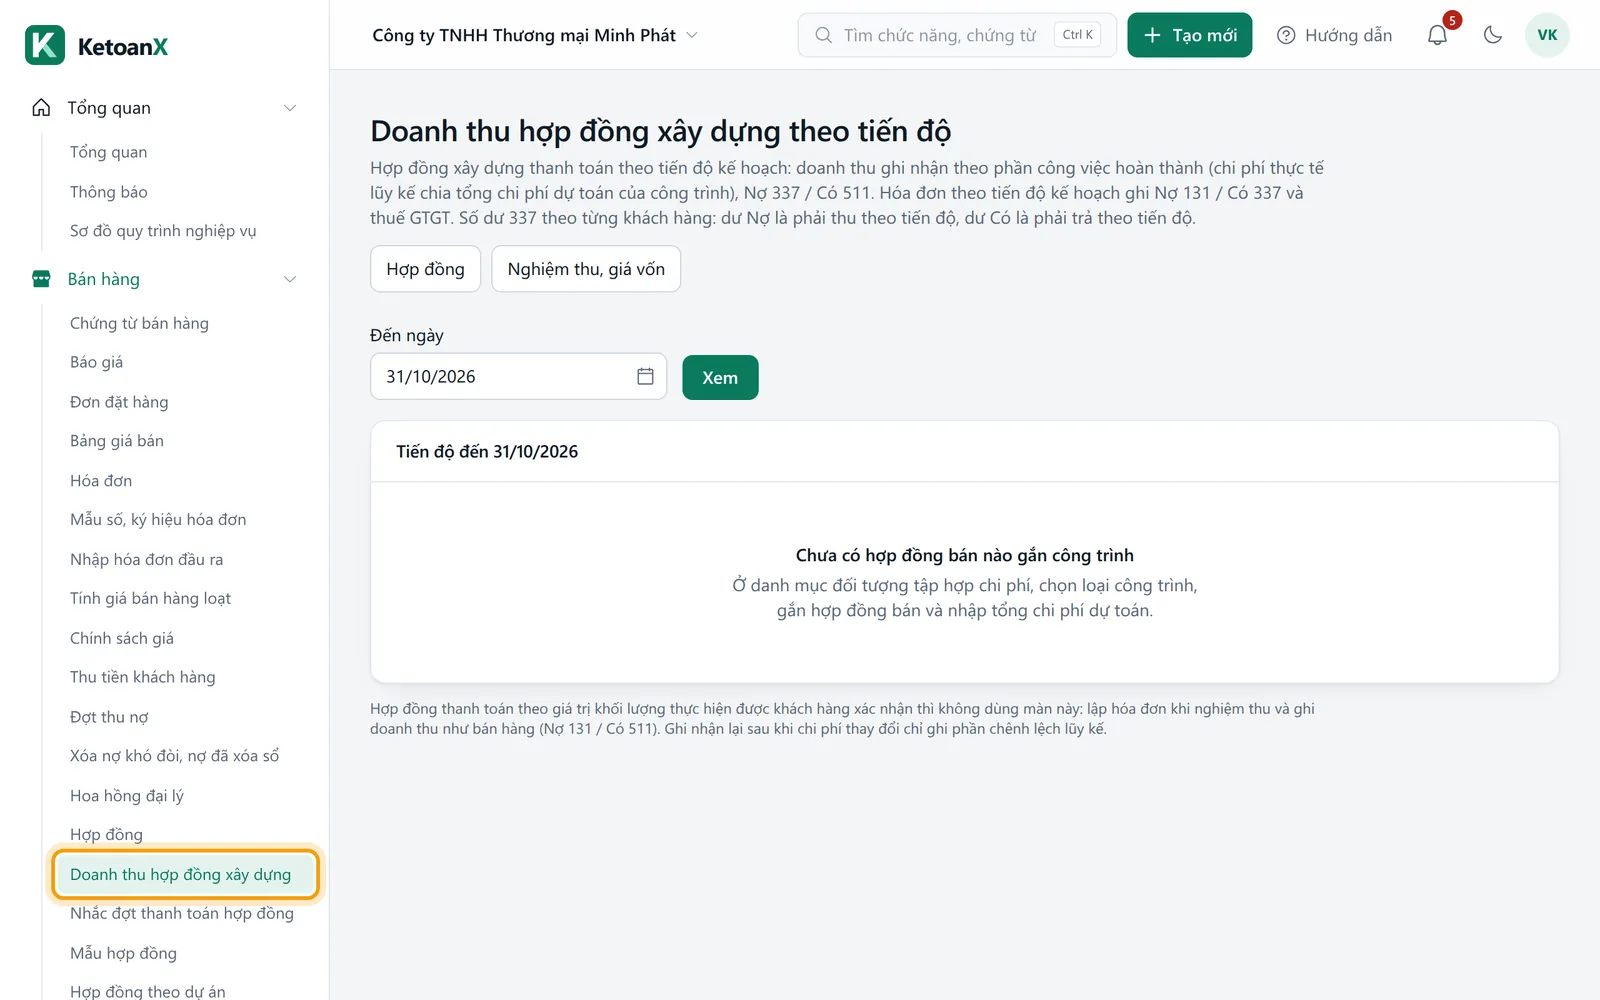Image resolution: width=1600 pixels, height=1000 pixels.
Task: Click the Tổng quan sub-item link
Action: (108, 152)
